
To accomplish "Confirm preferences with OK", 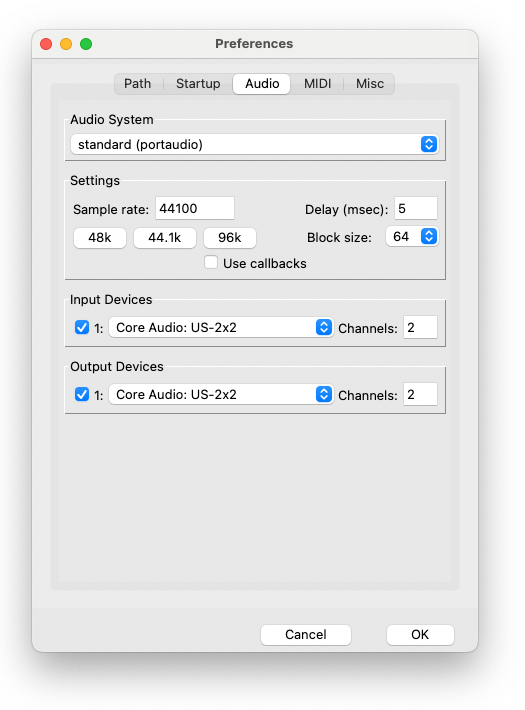I will tap(420, 634).
